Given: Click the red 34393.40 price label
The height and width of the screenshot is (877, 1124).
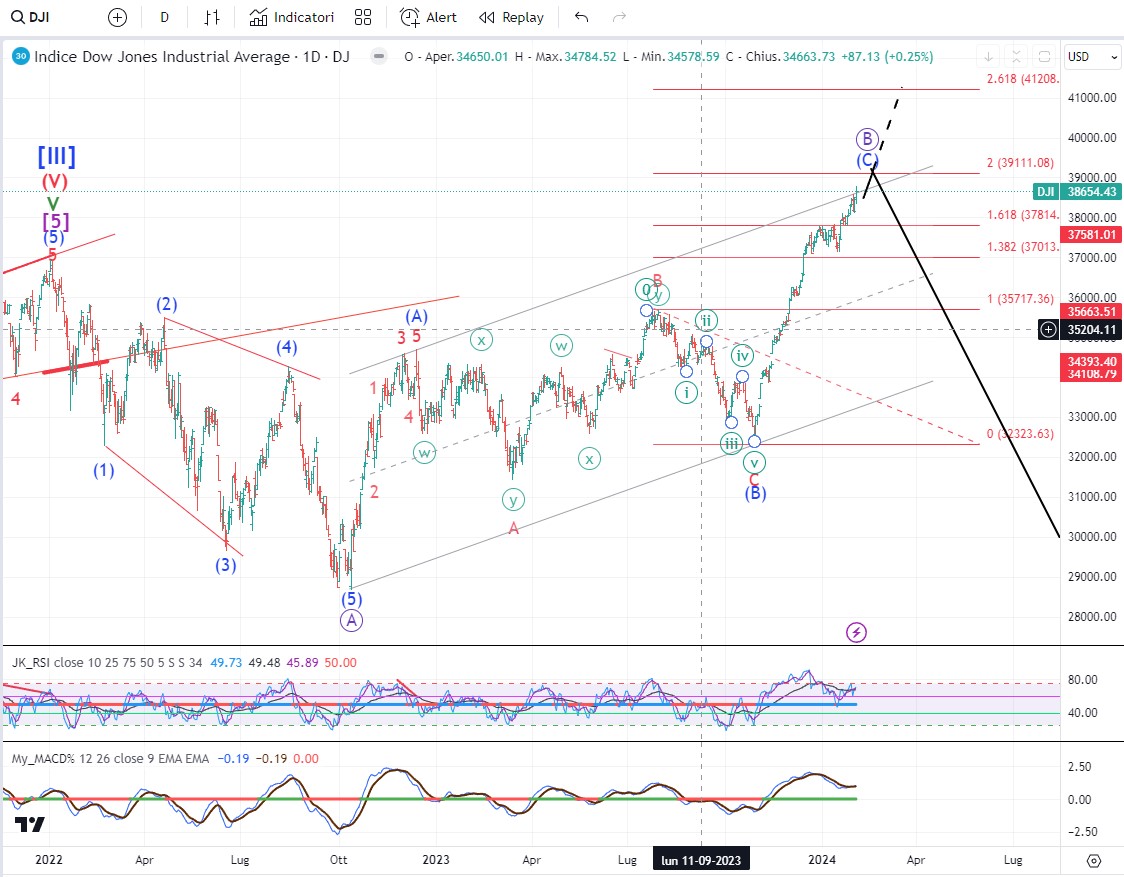Looking at the screenshot, I should pos(1092,362).
